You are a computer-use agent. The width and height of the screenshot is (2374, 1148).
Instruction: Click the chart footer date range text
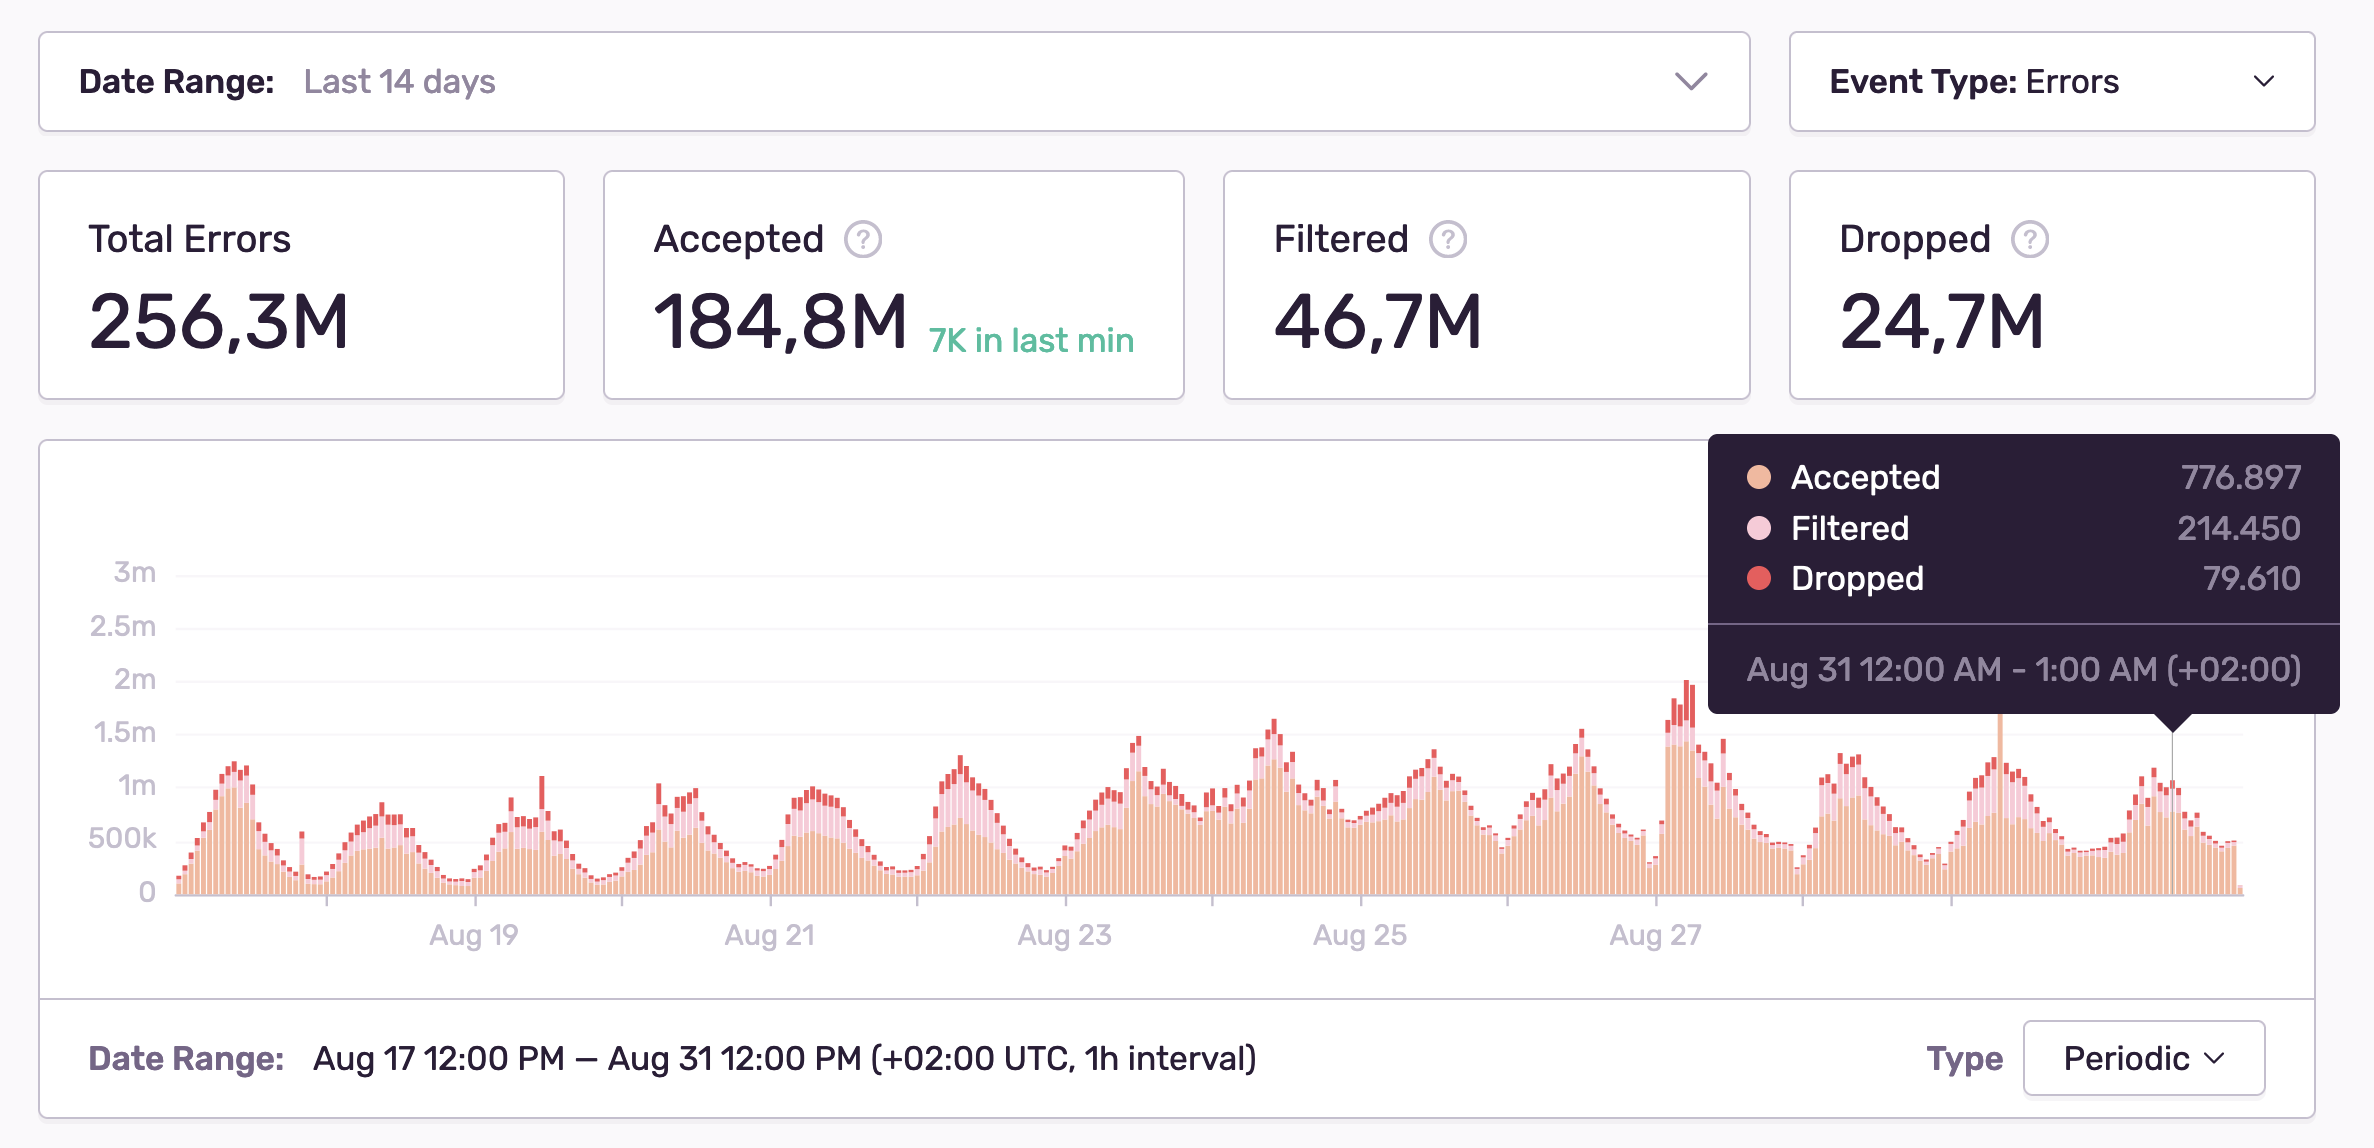pos(785,1058)
